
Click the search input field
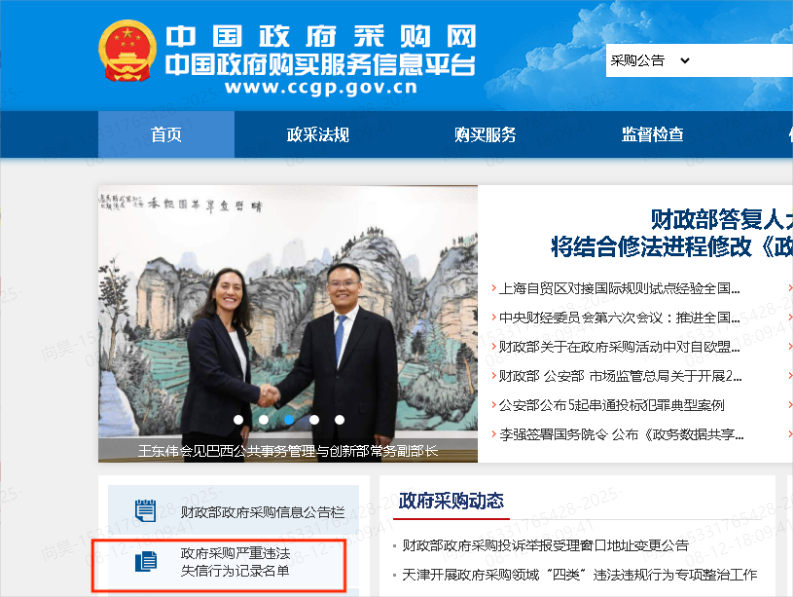pos(743,61)
